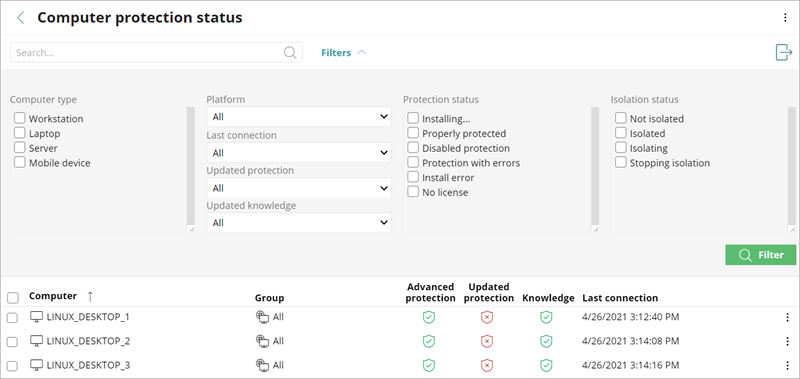Open the row menu for LINUX_DESKTOP_3
This screenshot has height=379, width=800.
tap(787, 365)
